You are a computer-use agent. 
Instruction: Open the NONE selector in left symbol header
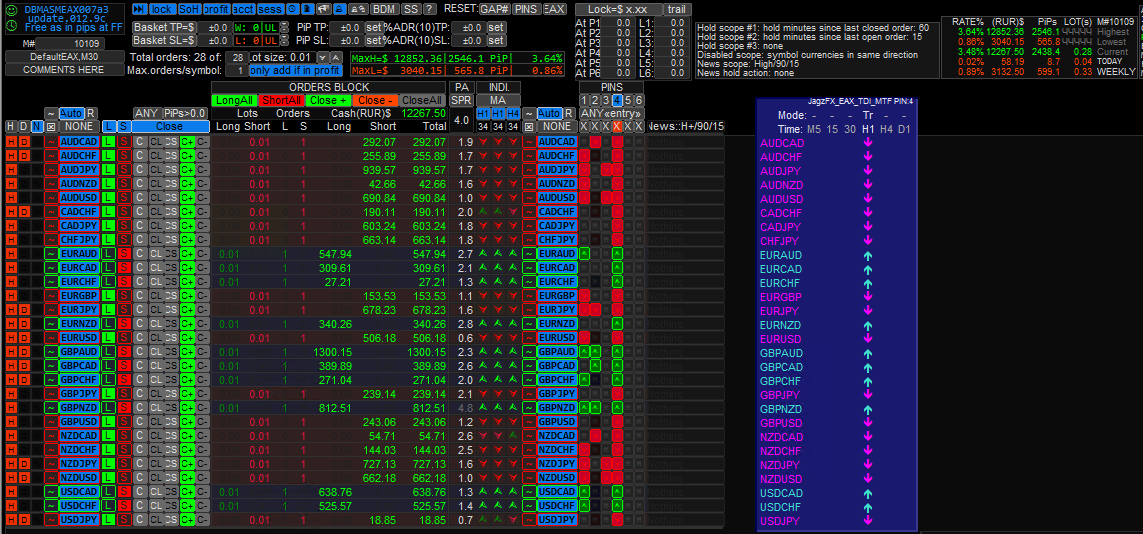(x=79, y=126)
